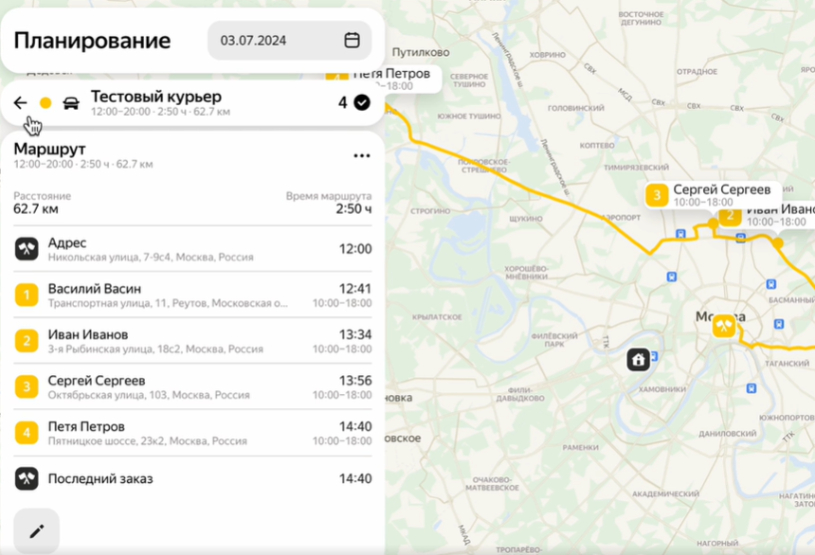Image resolution: width=815 pixels, height=555 pixels.
Task: Select Петя Петров in the route list
Action: 193,432
